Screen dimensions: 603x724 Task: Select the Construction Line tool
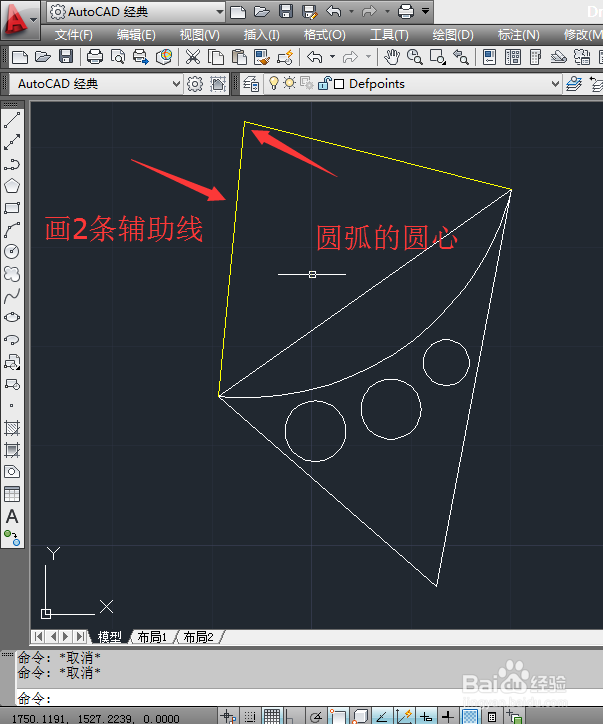[x=12, y=142]
